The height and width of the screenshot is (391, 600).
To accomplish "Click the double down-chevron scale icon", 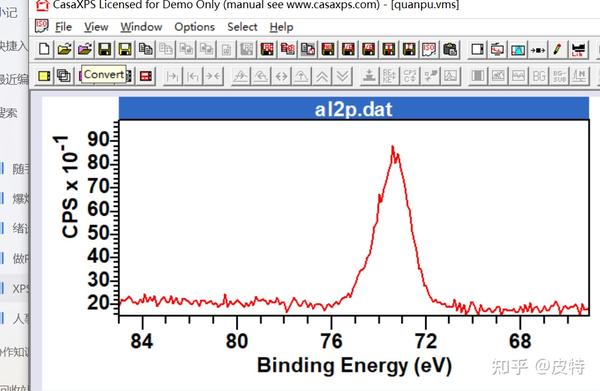I will [x=342, y=76].
